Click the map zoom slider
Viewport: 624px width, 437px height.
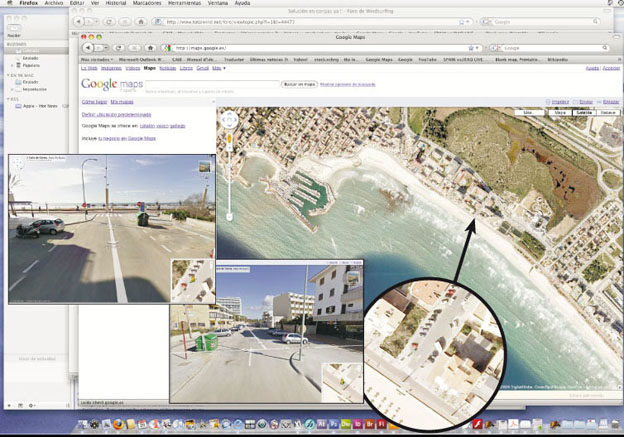(x=229, y=180)
